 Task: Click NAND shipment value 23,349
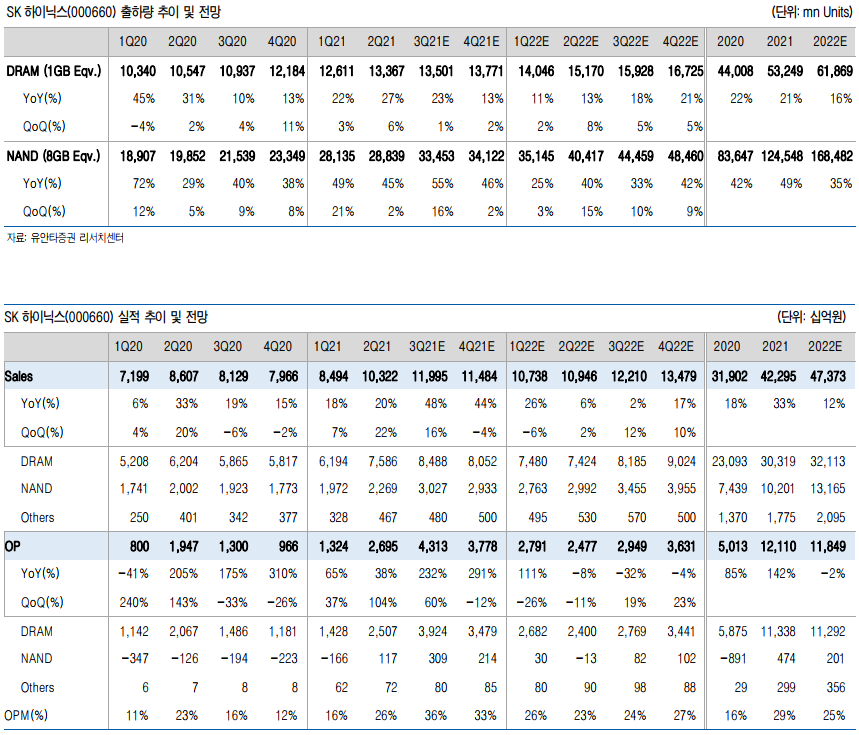click(287, 156)
